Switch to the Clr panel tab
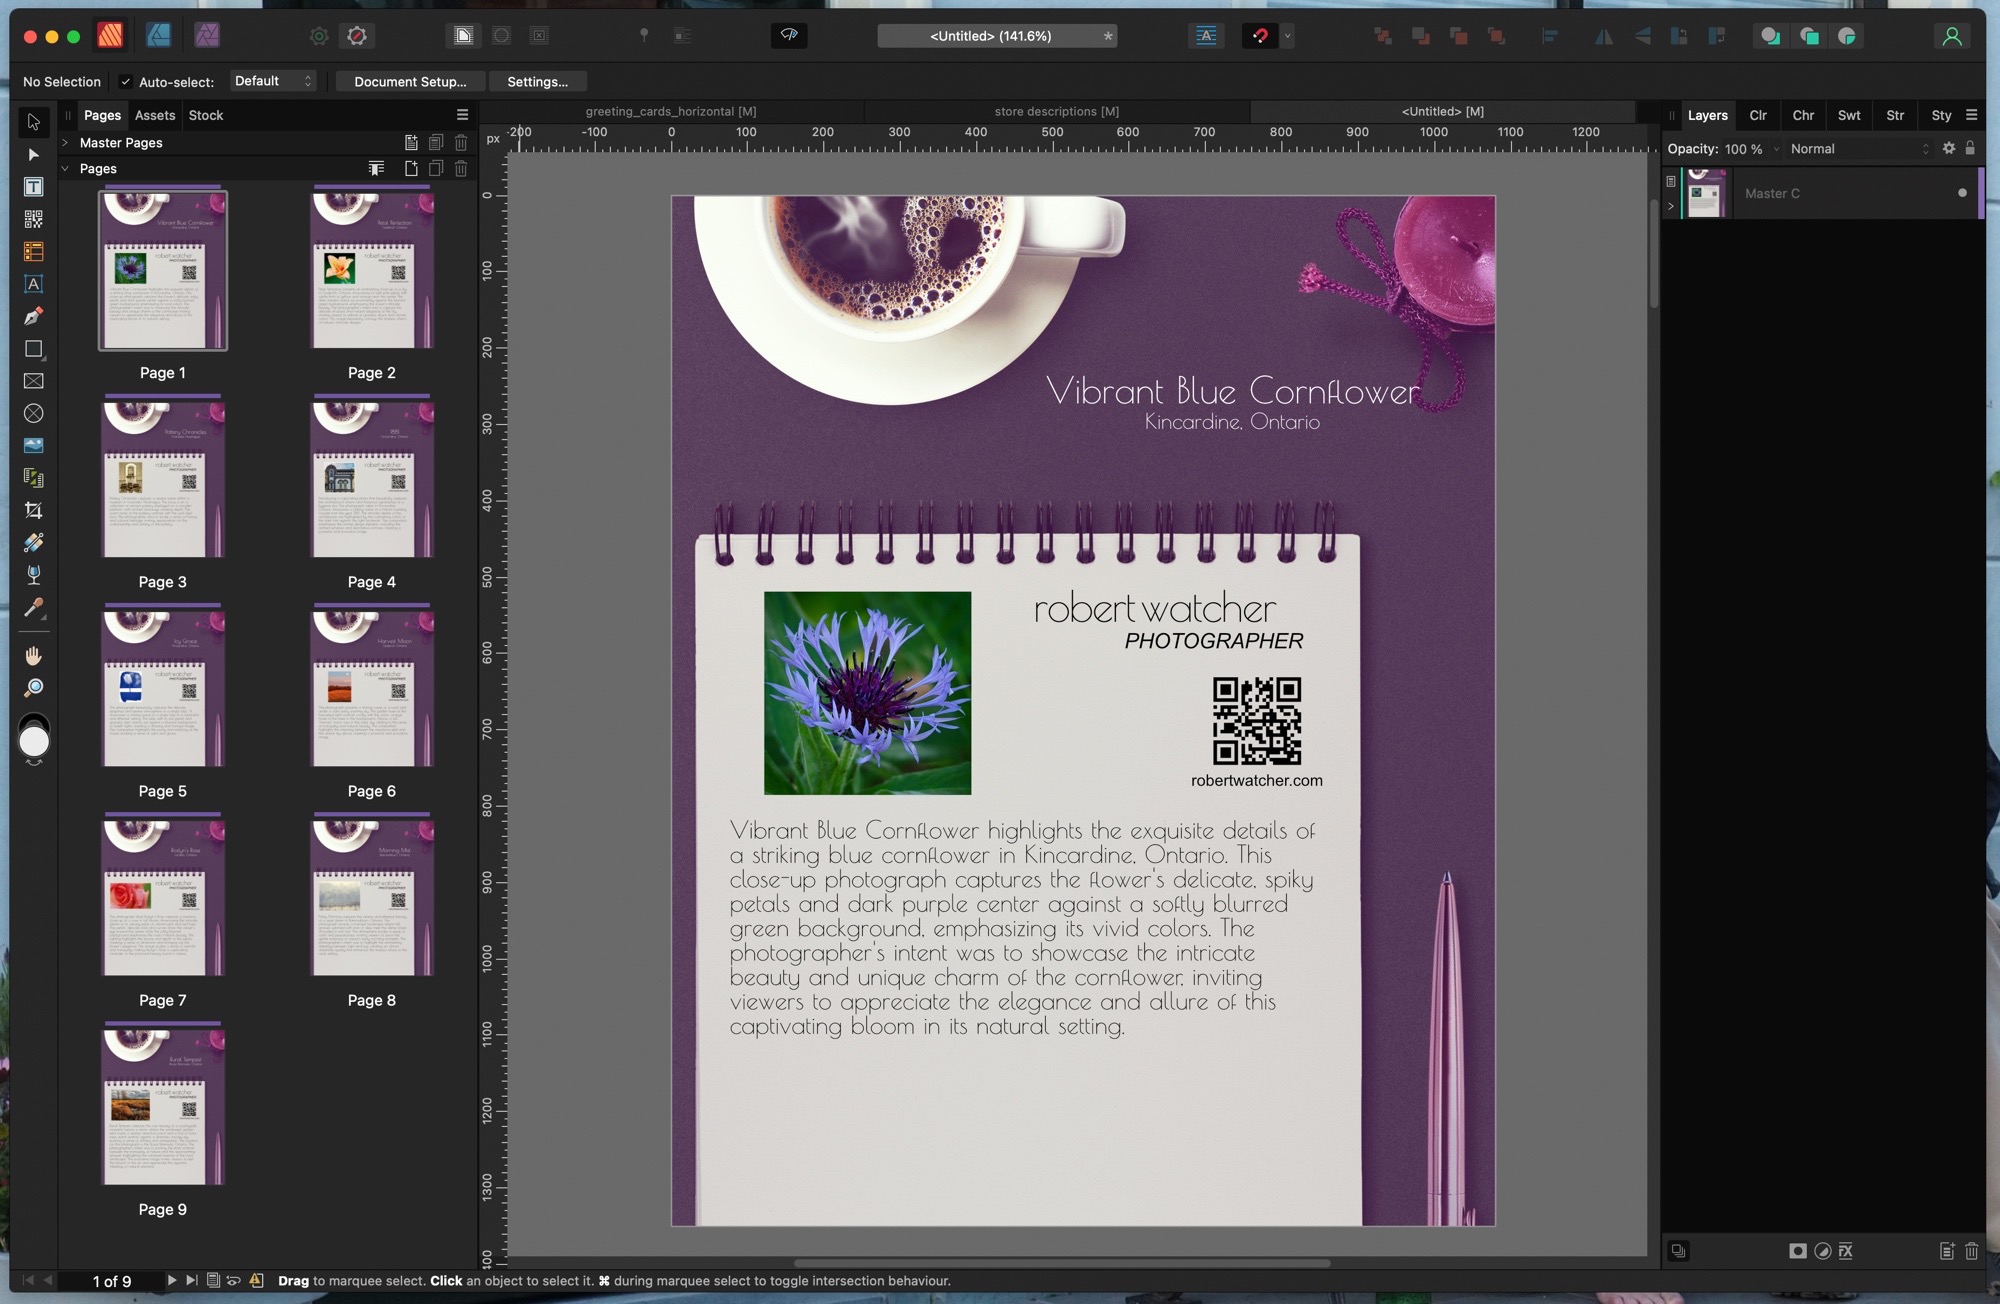 [x=1758, y=115]
